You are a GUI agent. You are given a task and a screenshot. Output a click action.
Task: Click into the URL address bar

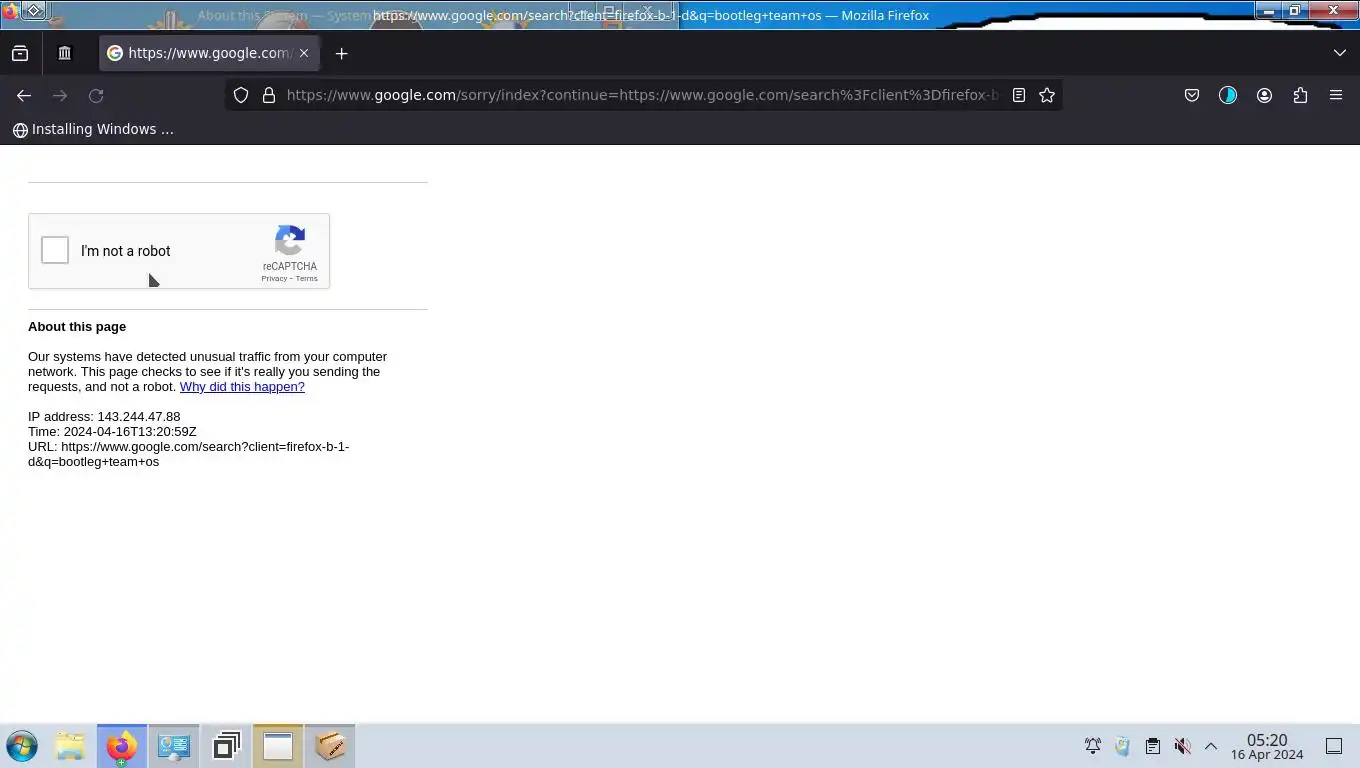pyautogui.click(x=642, y=95)
